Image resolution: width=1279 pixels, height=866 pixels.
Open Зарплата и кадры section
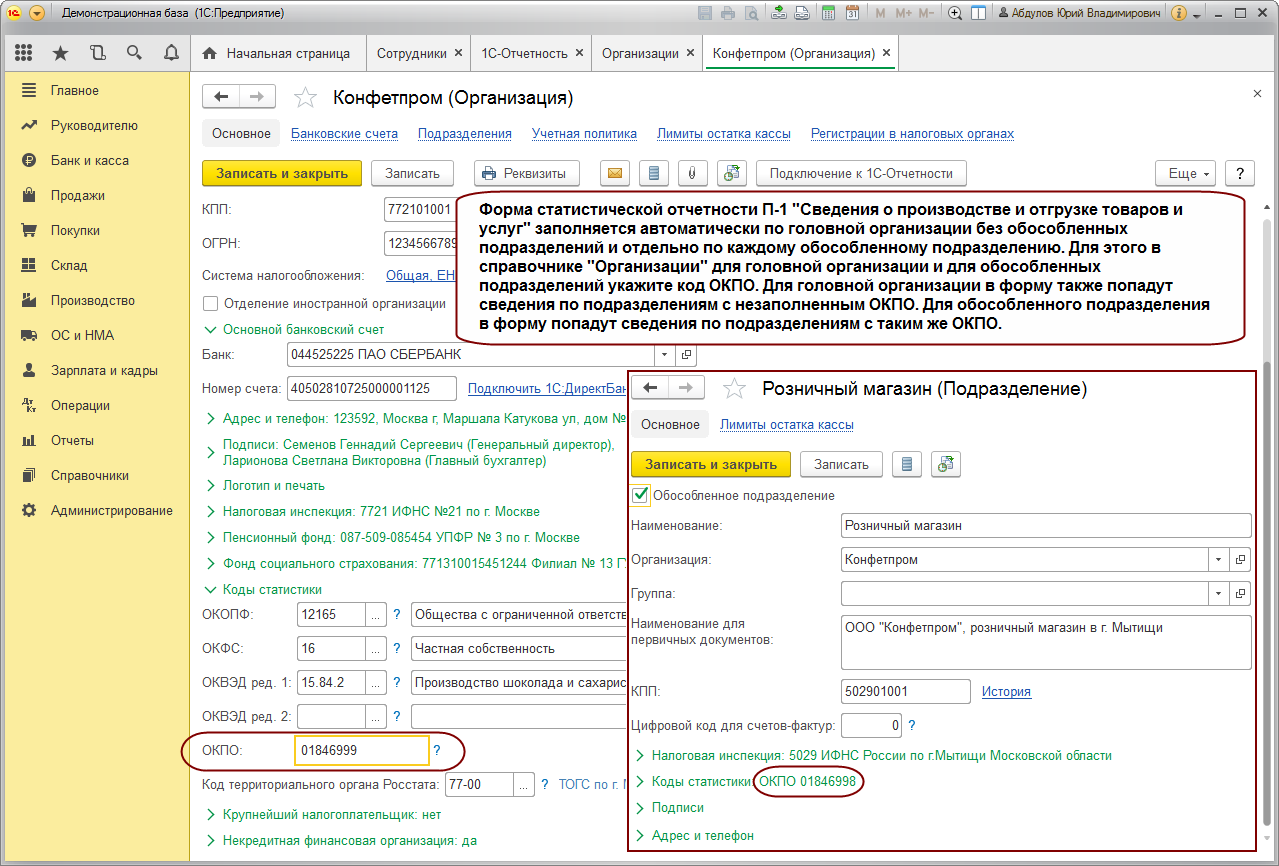[x=104, y=370]
